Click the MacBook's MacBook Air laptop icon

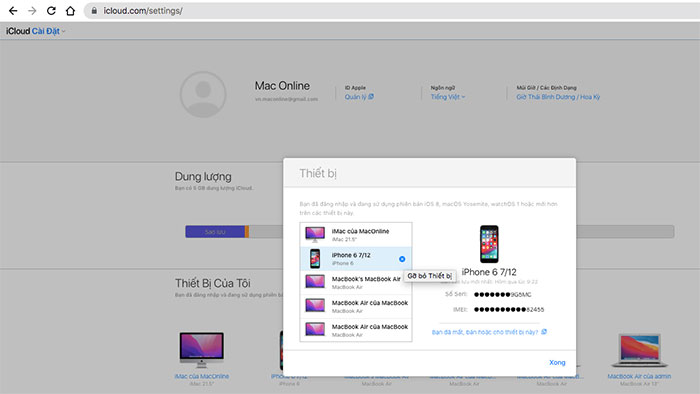click(315, 282)
